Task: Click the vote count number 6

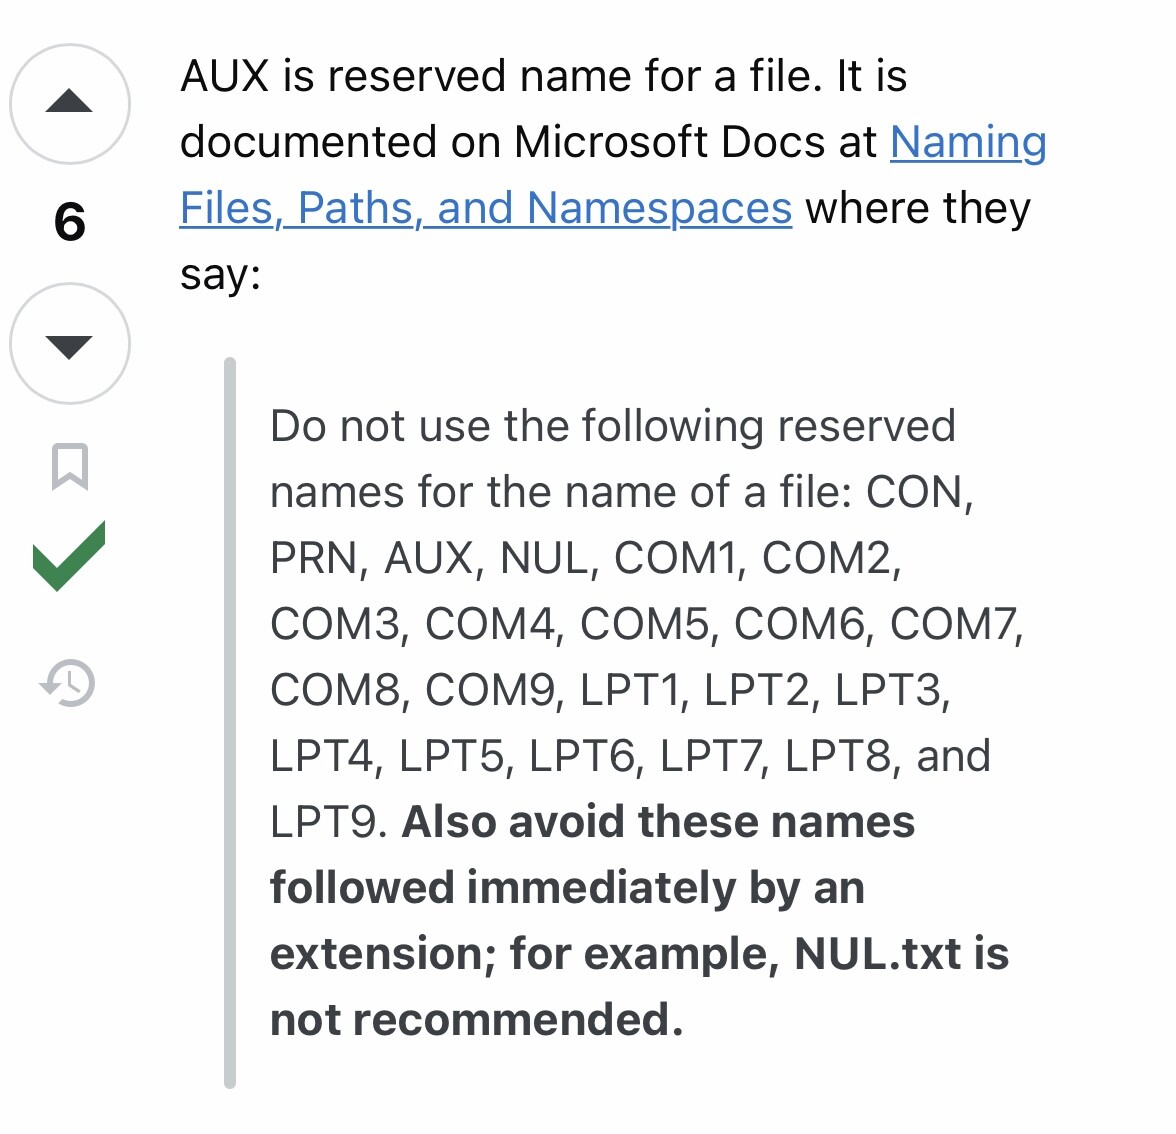Action: coord(69,222)
